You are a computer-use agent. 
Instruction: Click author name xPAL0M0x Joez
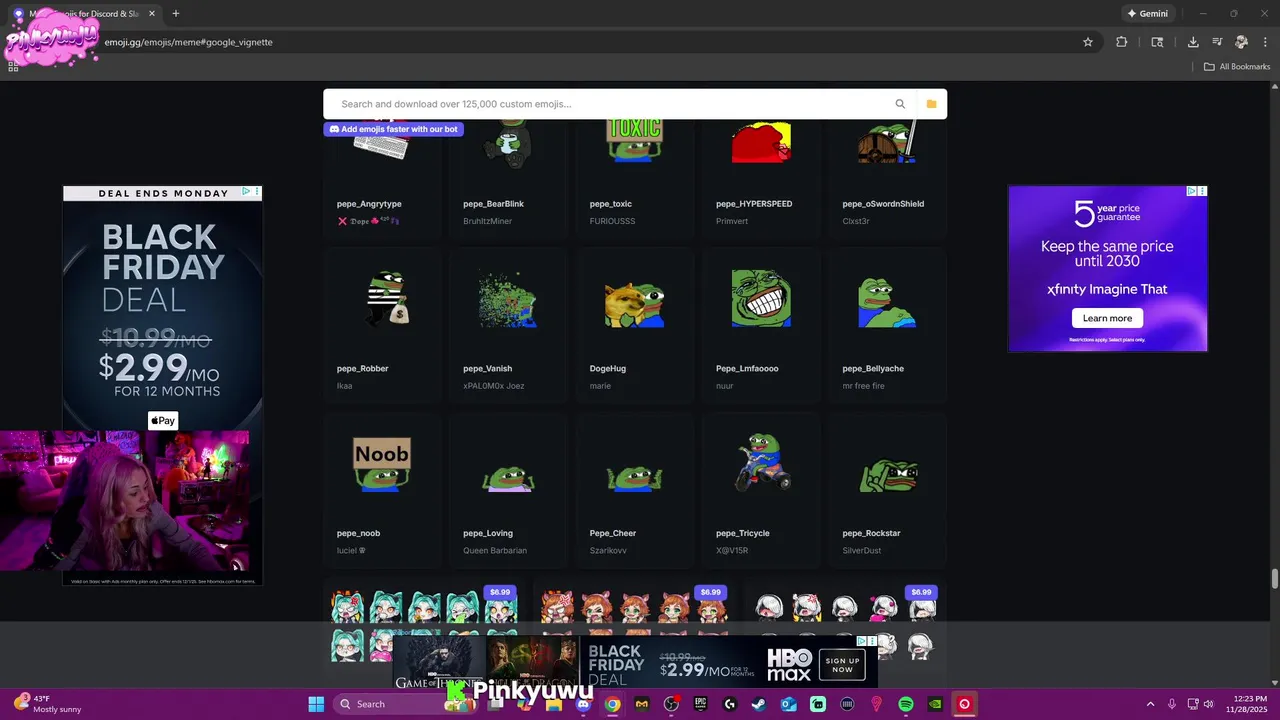pyautogui.click(x=493, y=386)
